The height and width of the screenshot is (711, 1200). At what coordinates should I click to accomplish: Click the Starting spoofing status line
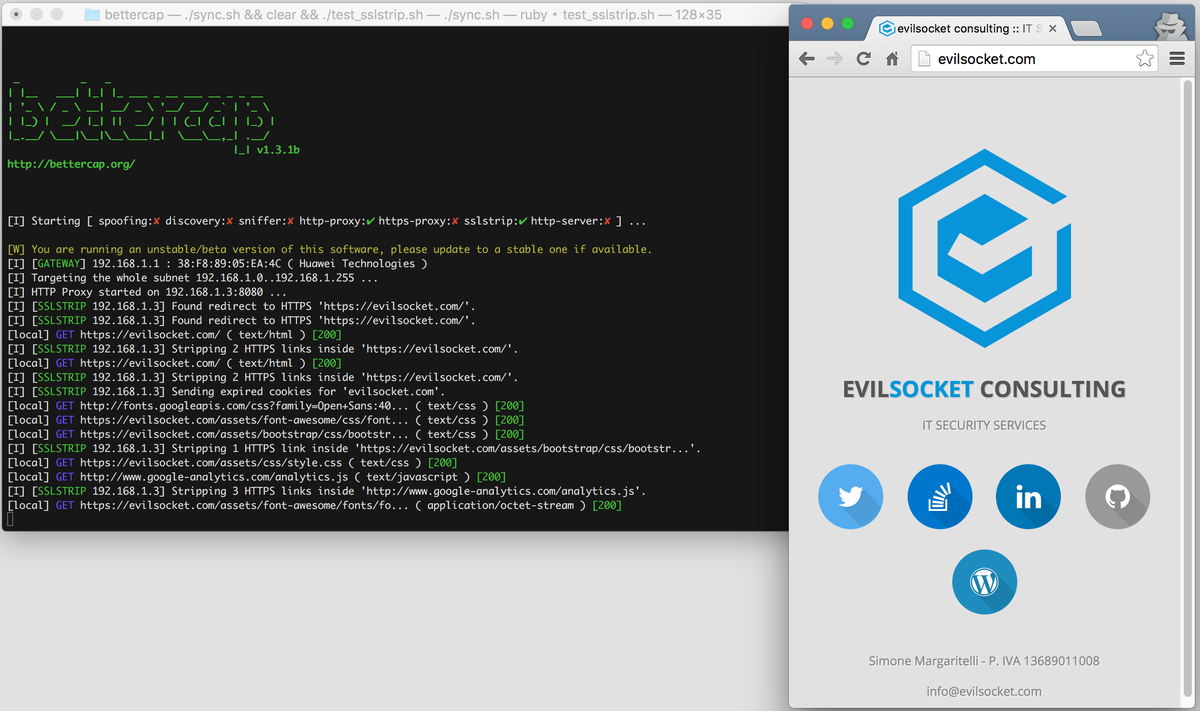point(326,221)
